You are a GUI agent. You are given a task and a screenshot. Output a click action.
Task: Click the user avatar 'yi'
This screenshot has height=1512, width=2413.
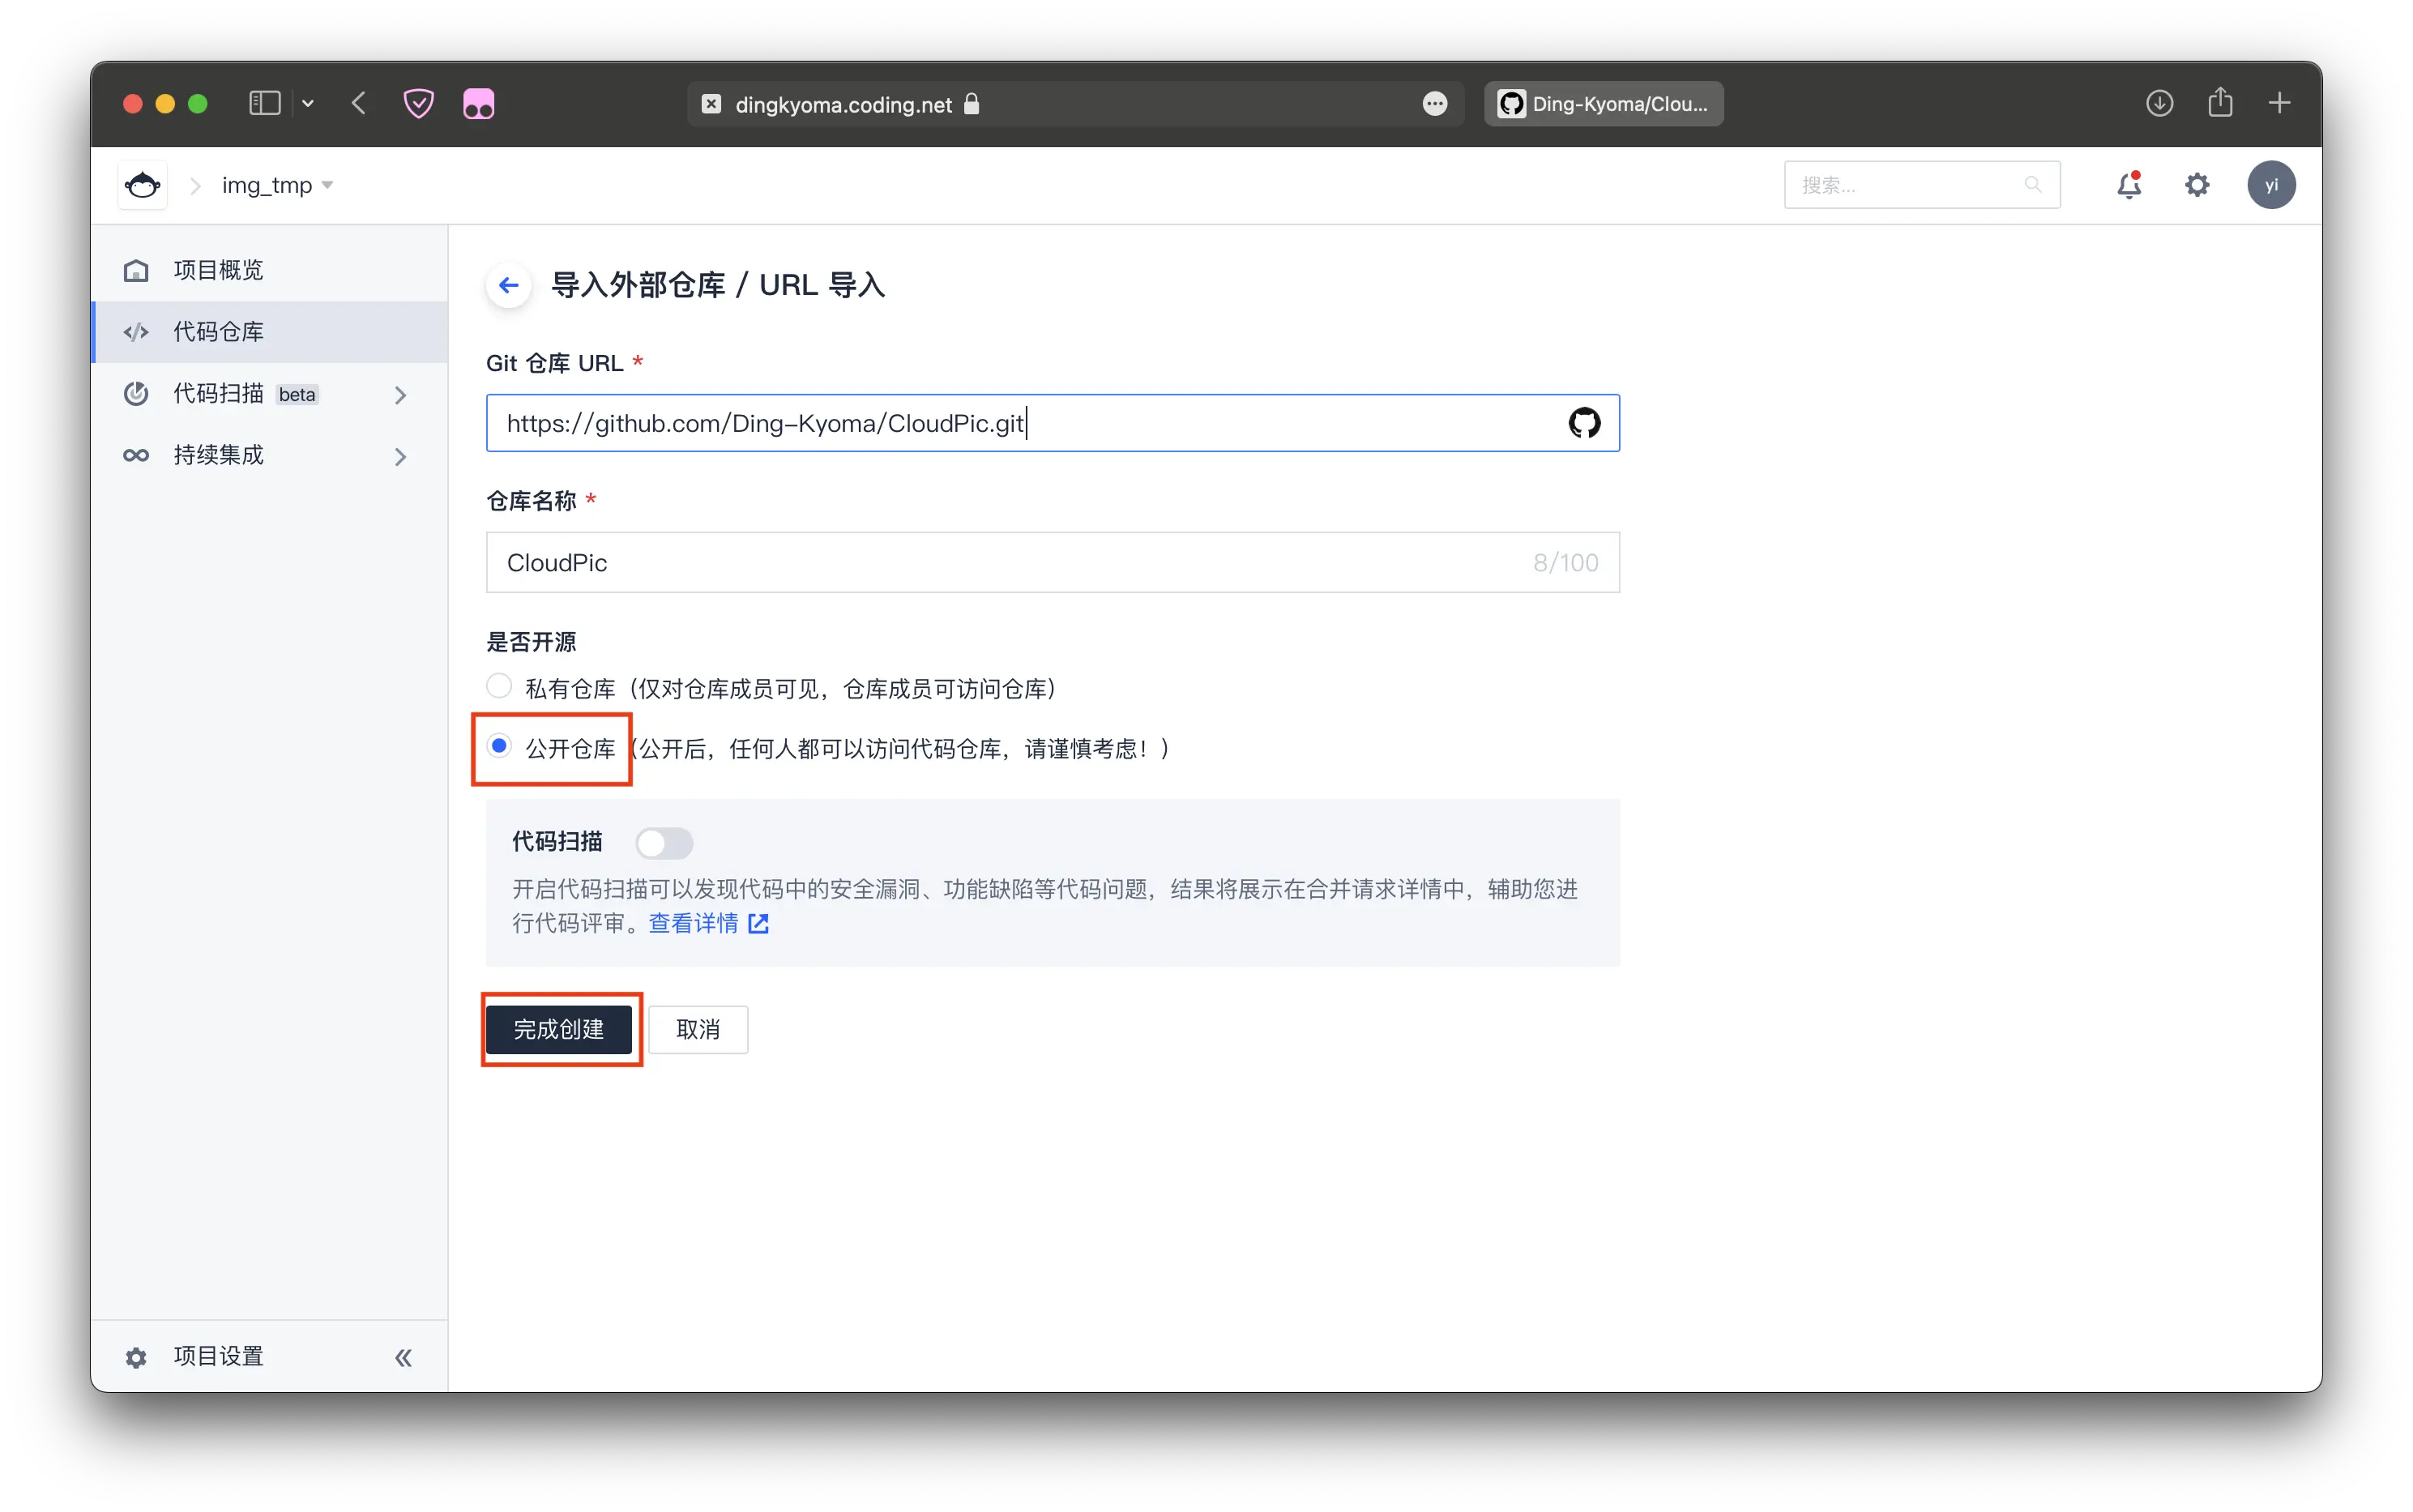pyautogui.click(x=2270, y=185)
